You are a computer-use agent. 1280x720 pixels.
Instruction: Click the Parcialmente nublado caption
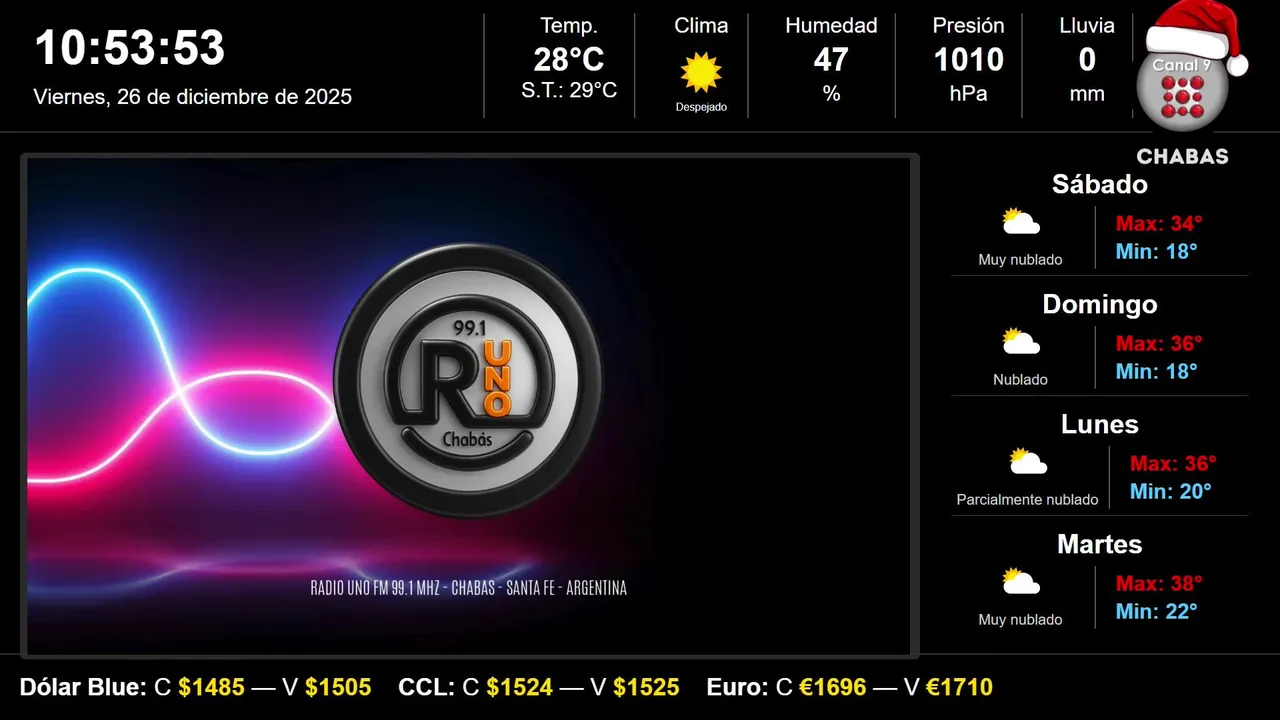coord(1027,499)
